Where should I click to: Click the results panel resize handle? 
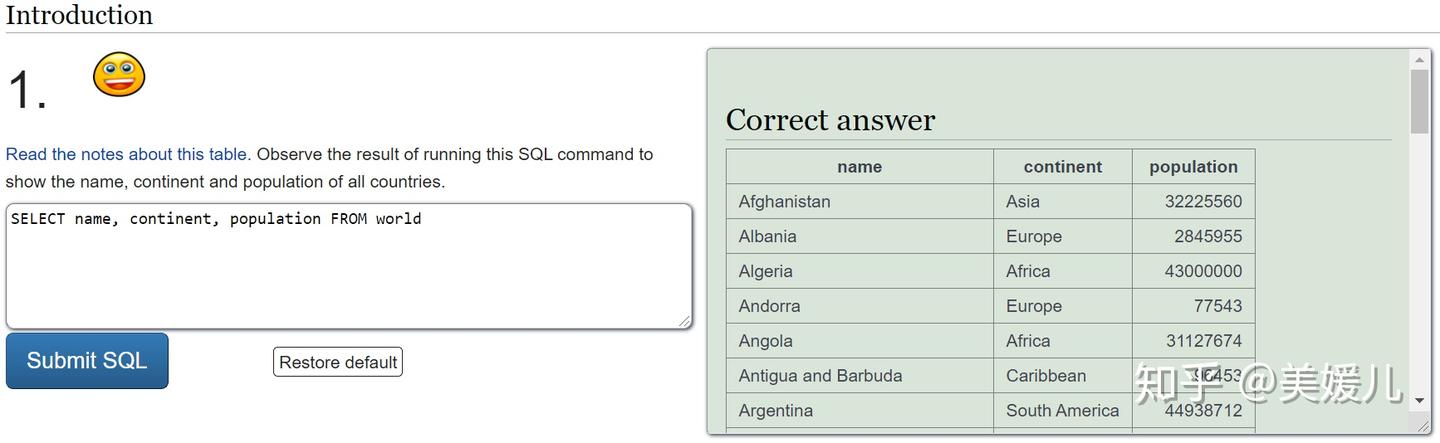point(1422,426)
